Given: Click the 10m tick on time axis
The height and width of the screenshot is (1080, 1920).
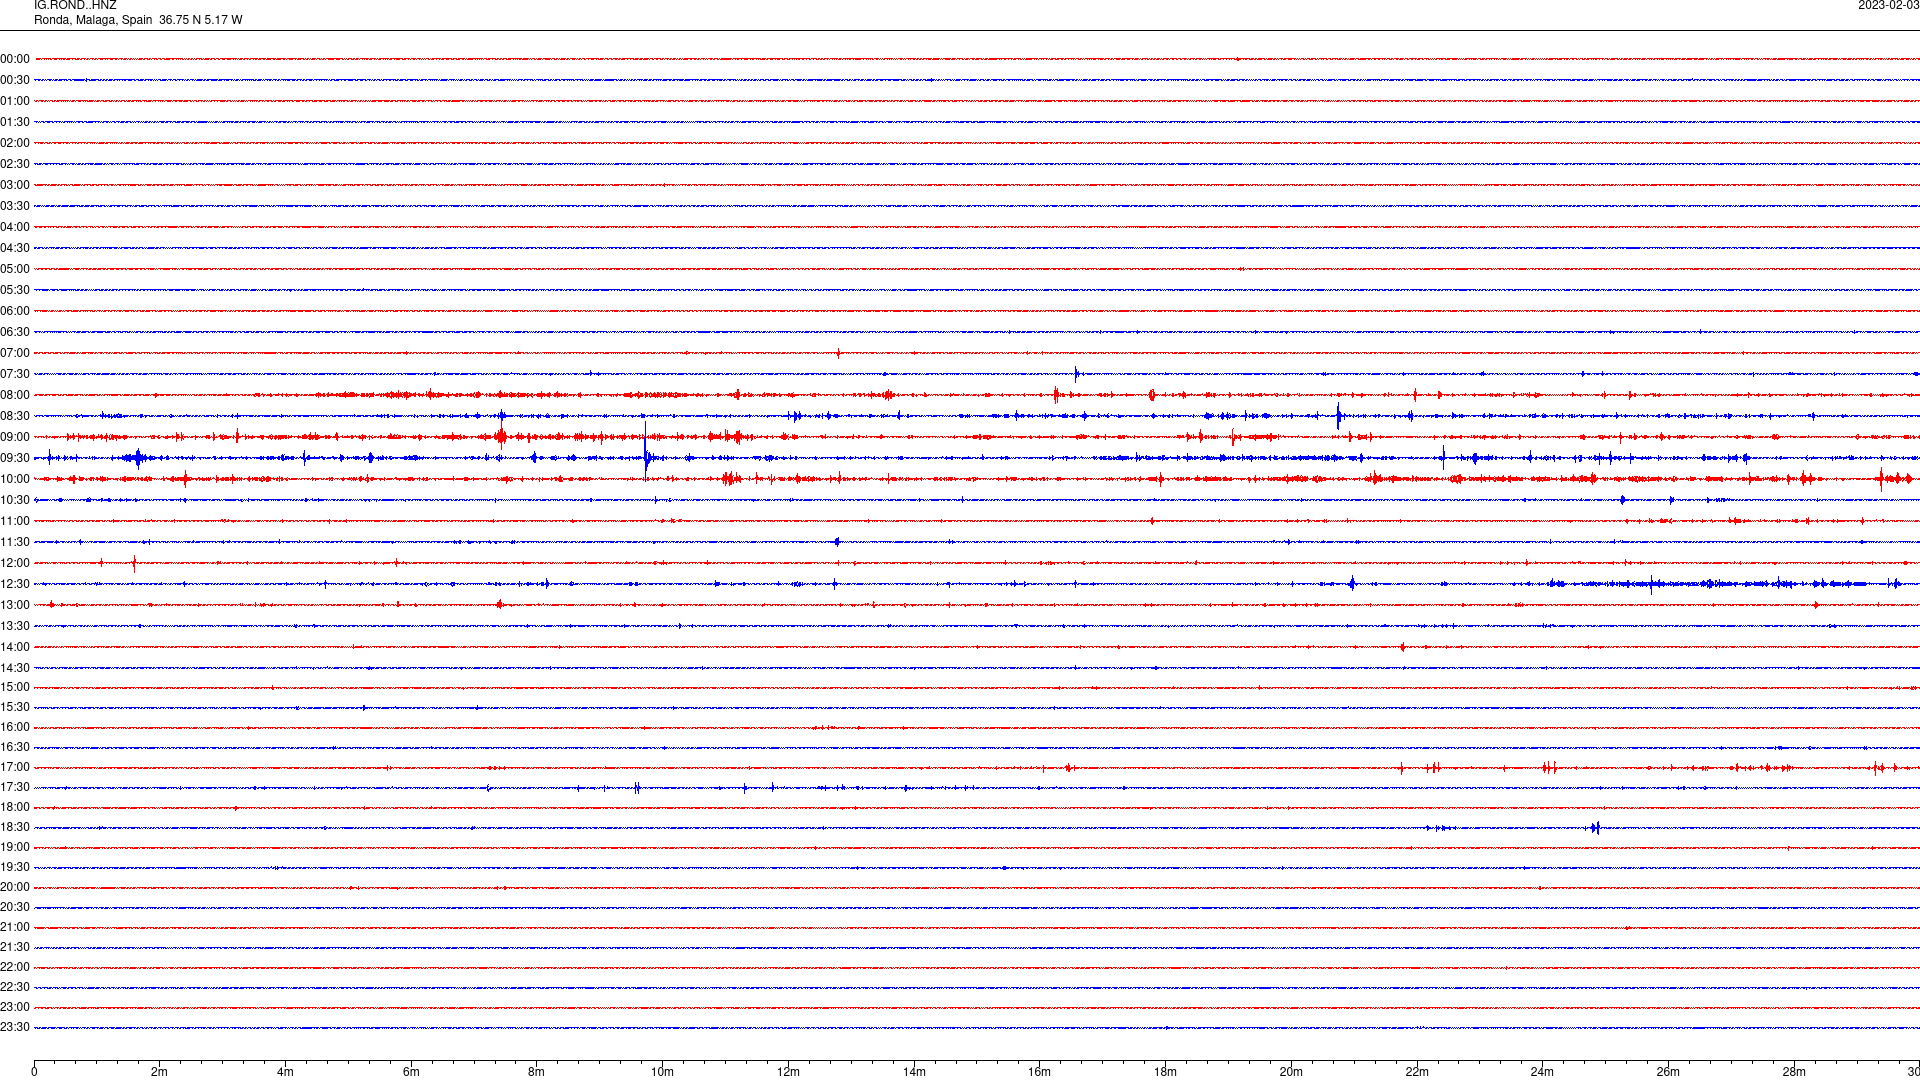Looking at the screenshot, I should [662, 1072].
